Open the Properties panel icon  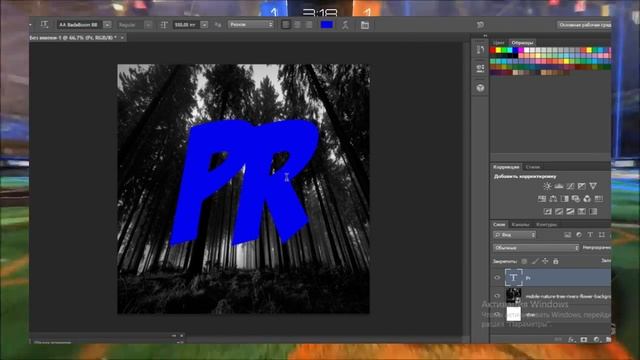pos(480,68)
